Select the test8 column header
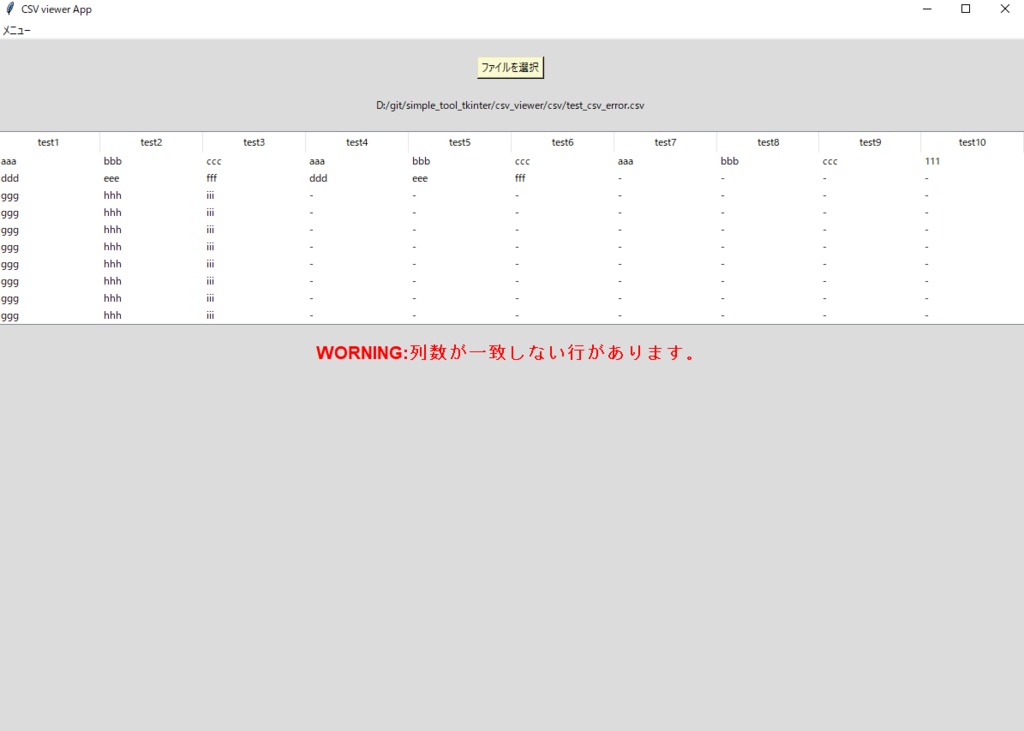This screenshot has width=1024, height=731. pos(768,142)
